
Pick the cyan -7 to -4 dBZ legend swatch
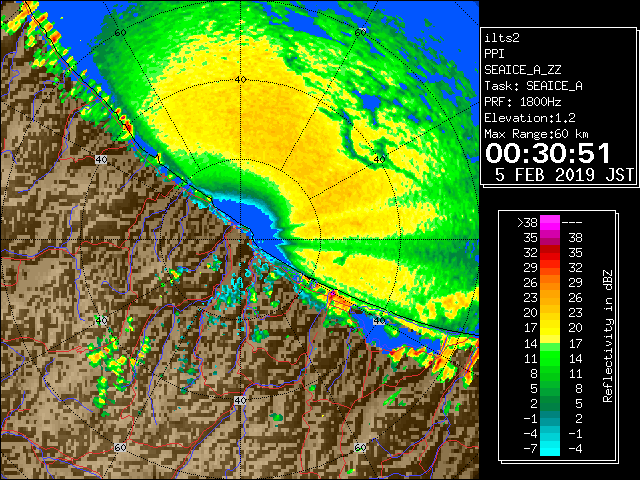(550, 449)
